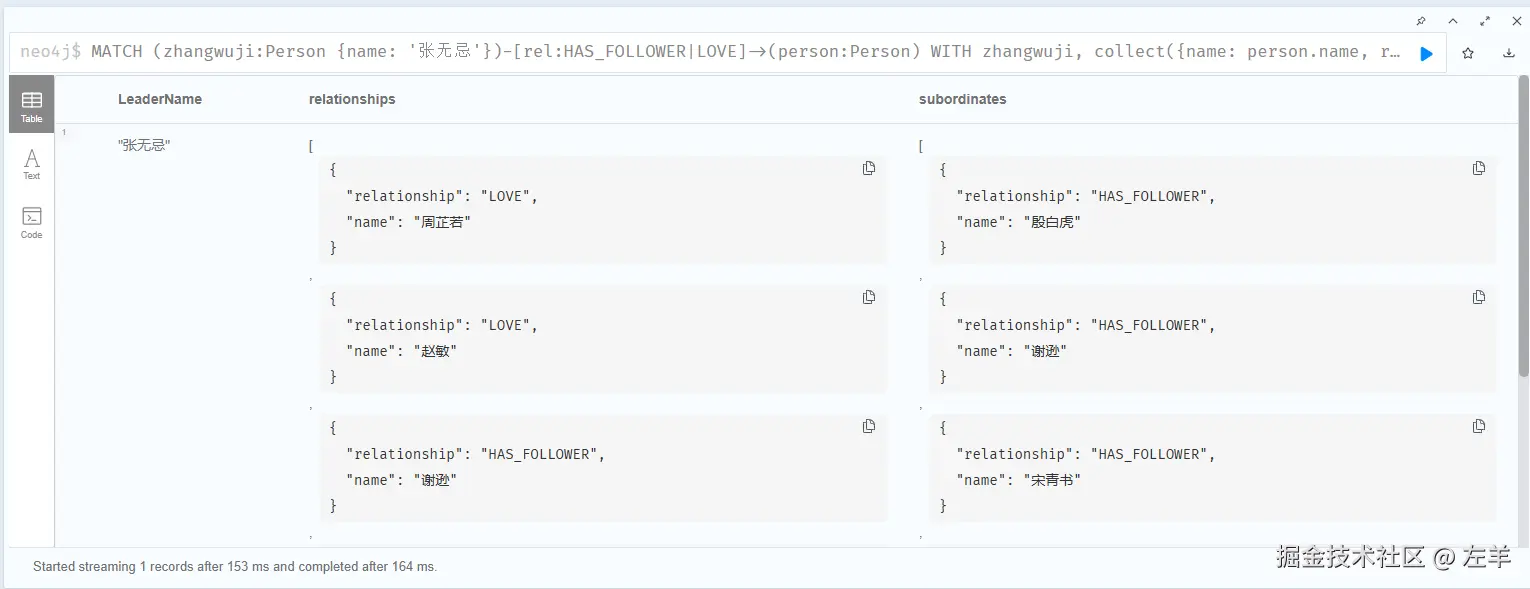Copy the 谢逊 block in subordinates column
The image size is (1530, 589).
click(1479, 297)
